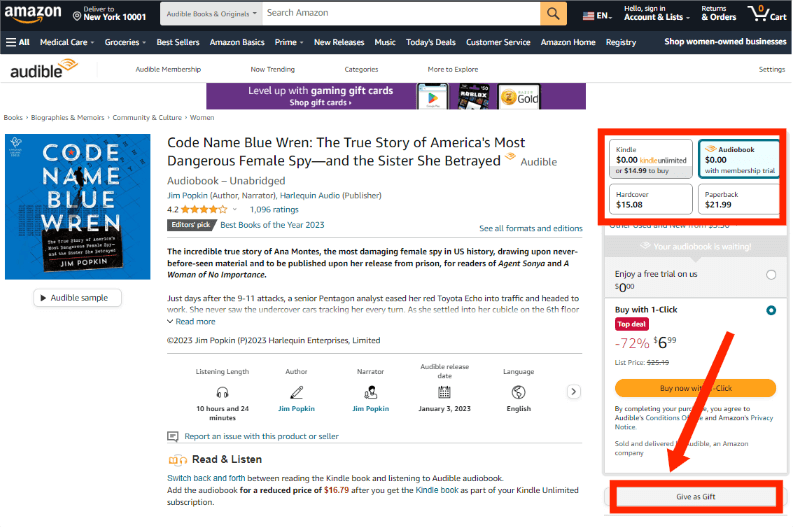The height and width of the screenshot is (527, 793).
Task: Play the Audible sample
Action: tap(77, 298)
